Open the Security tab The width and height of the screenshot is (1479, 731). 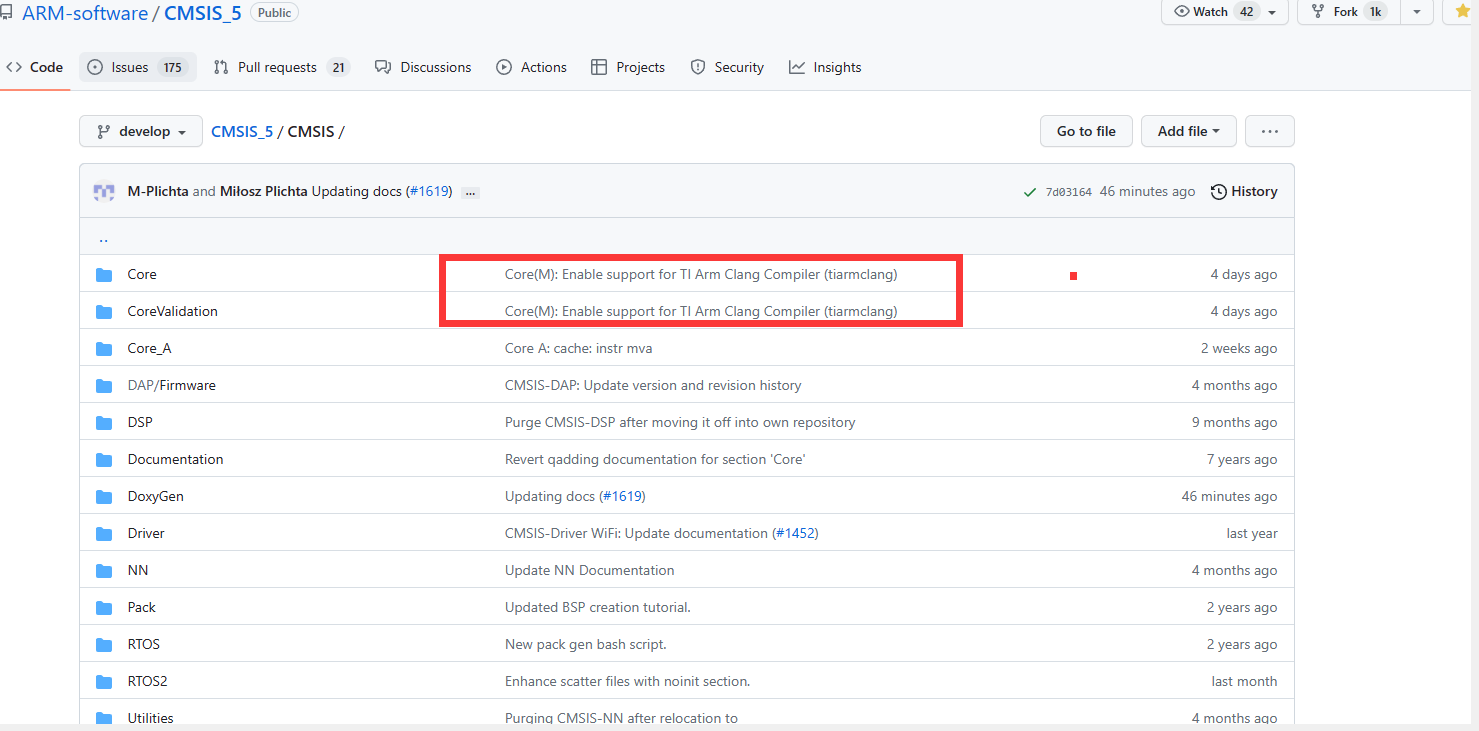[x=727, y=68]
